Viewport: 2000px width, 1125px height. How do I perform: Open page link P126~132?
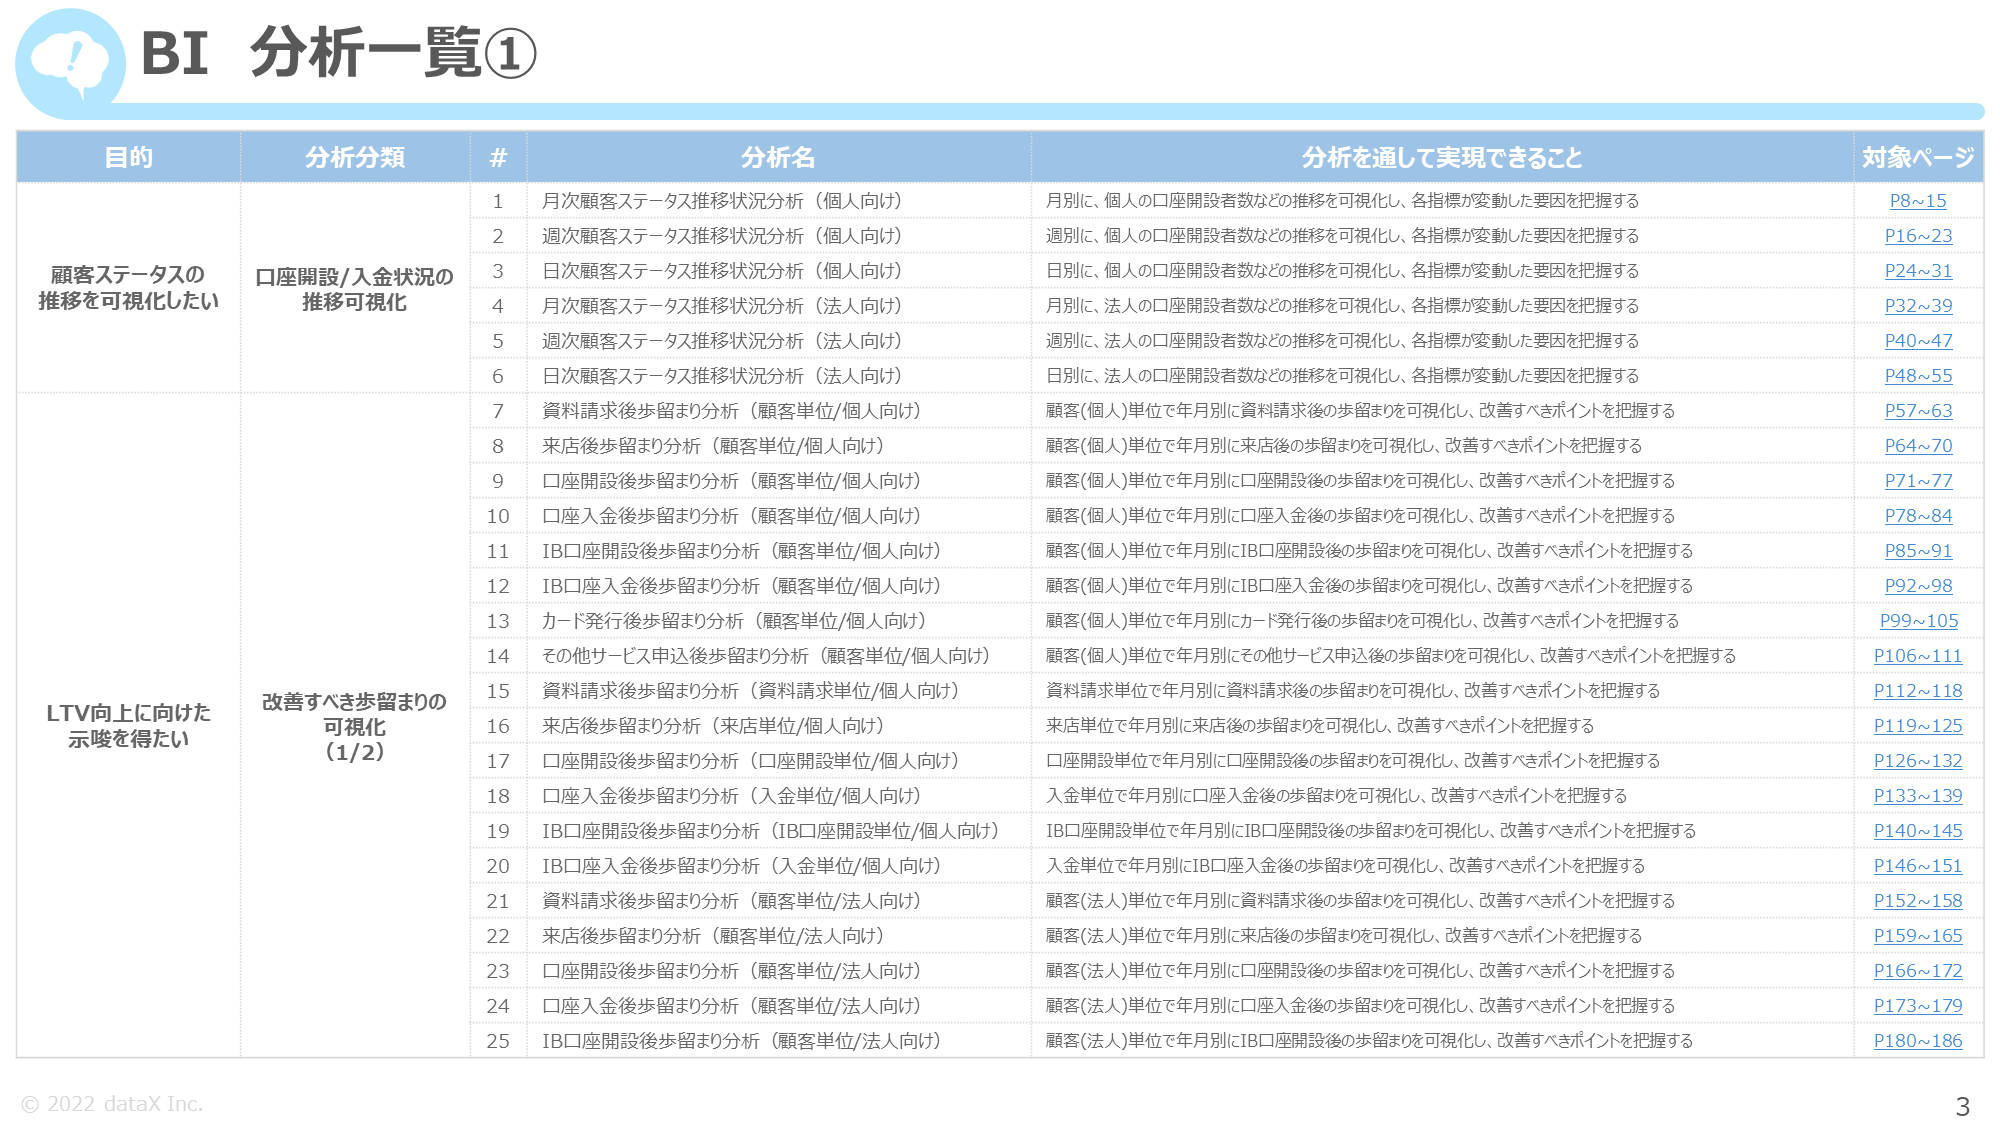(x=1918, y=761)
